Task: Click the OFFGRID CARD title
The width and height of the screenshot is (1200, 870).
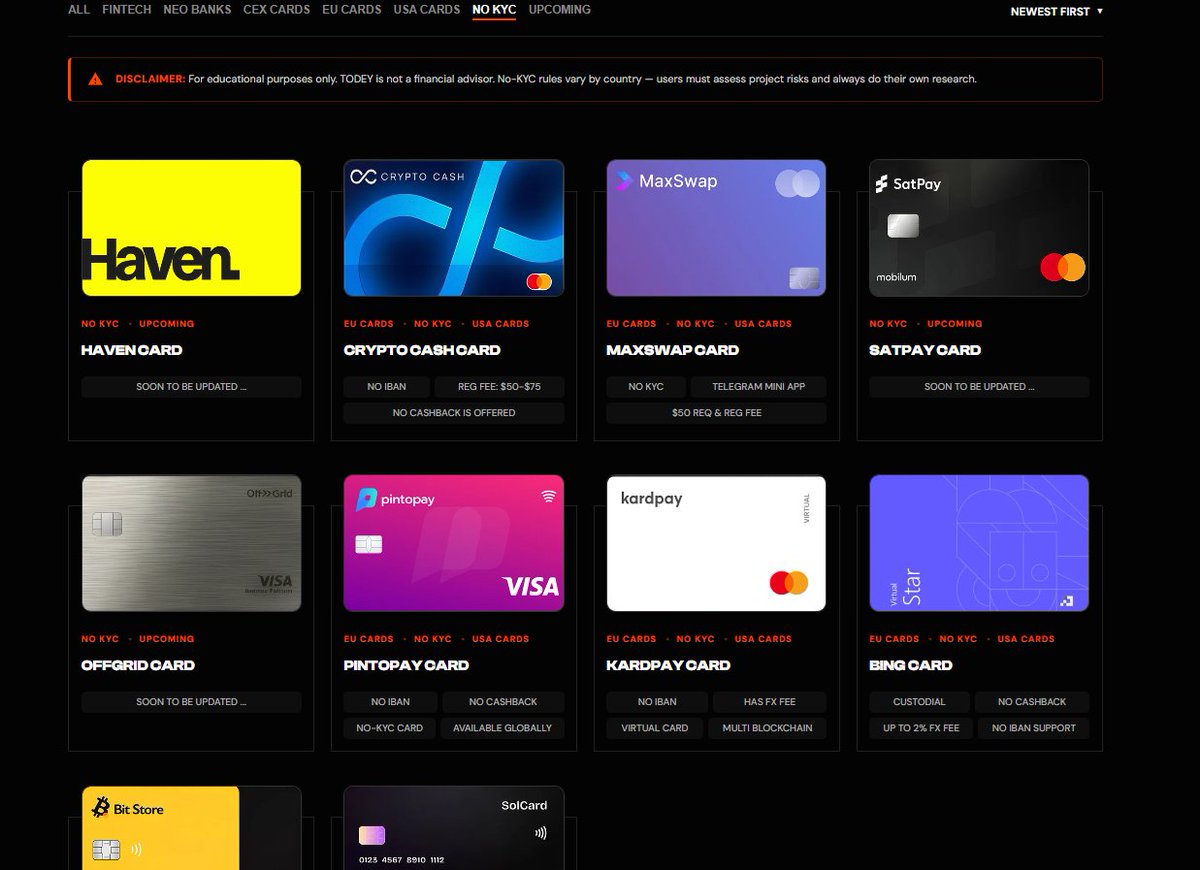Action: click(x=138, y=665)
